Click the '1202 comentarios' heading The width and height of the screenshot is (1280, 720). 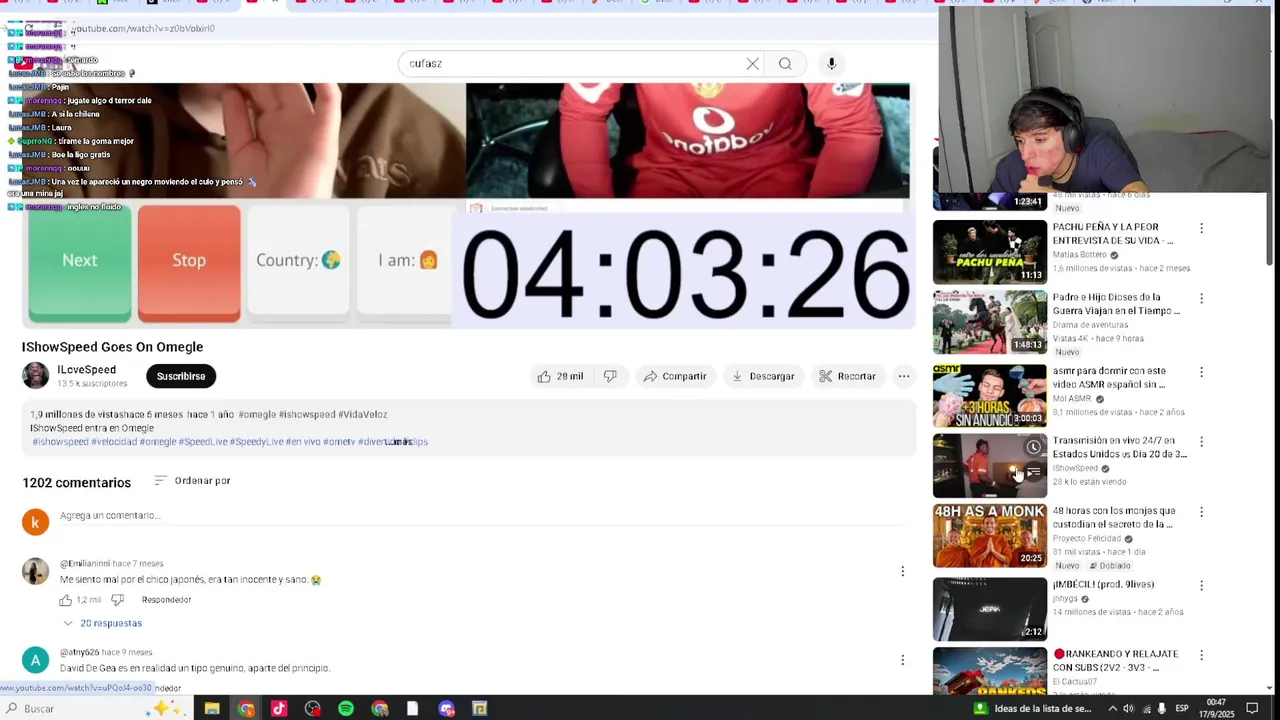77,483
